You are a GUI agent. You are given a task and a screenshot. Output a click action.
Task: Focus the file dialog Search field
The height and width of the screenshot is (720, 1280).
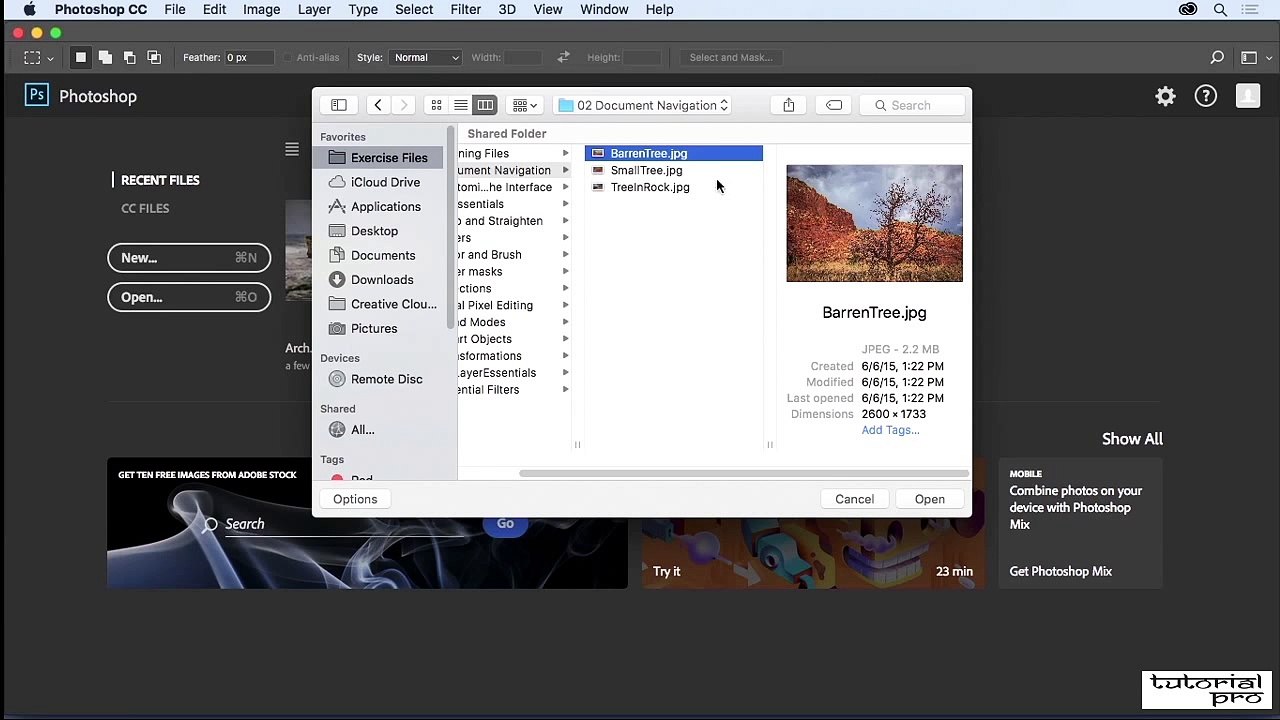pyautogui.click(x=914, y=105)
